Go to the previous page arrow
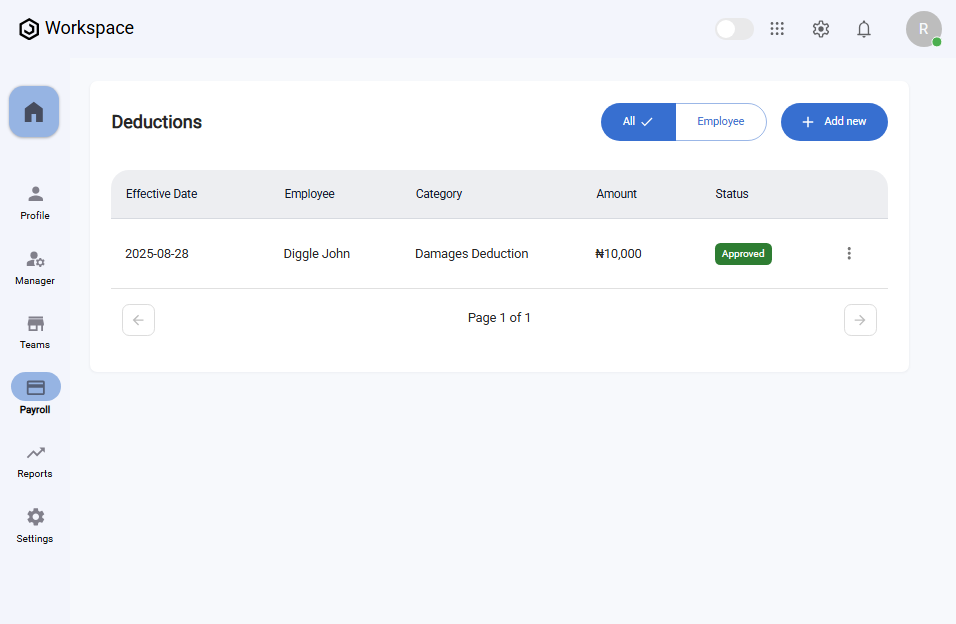The height and width of the screenshot is (624, 956). 138,320
